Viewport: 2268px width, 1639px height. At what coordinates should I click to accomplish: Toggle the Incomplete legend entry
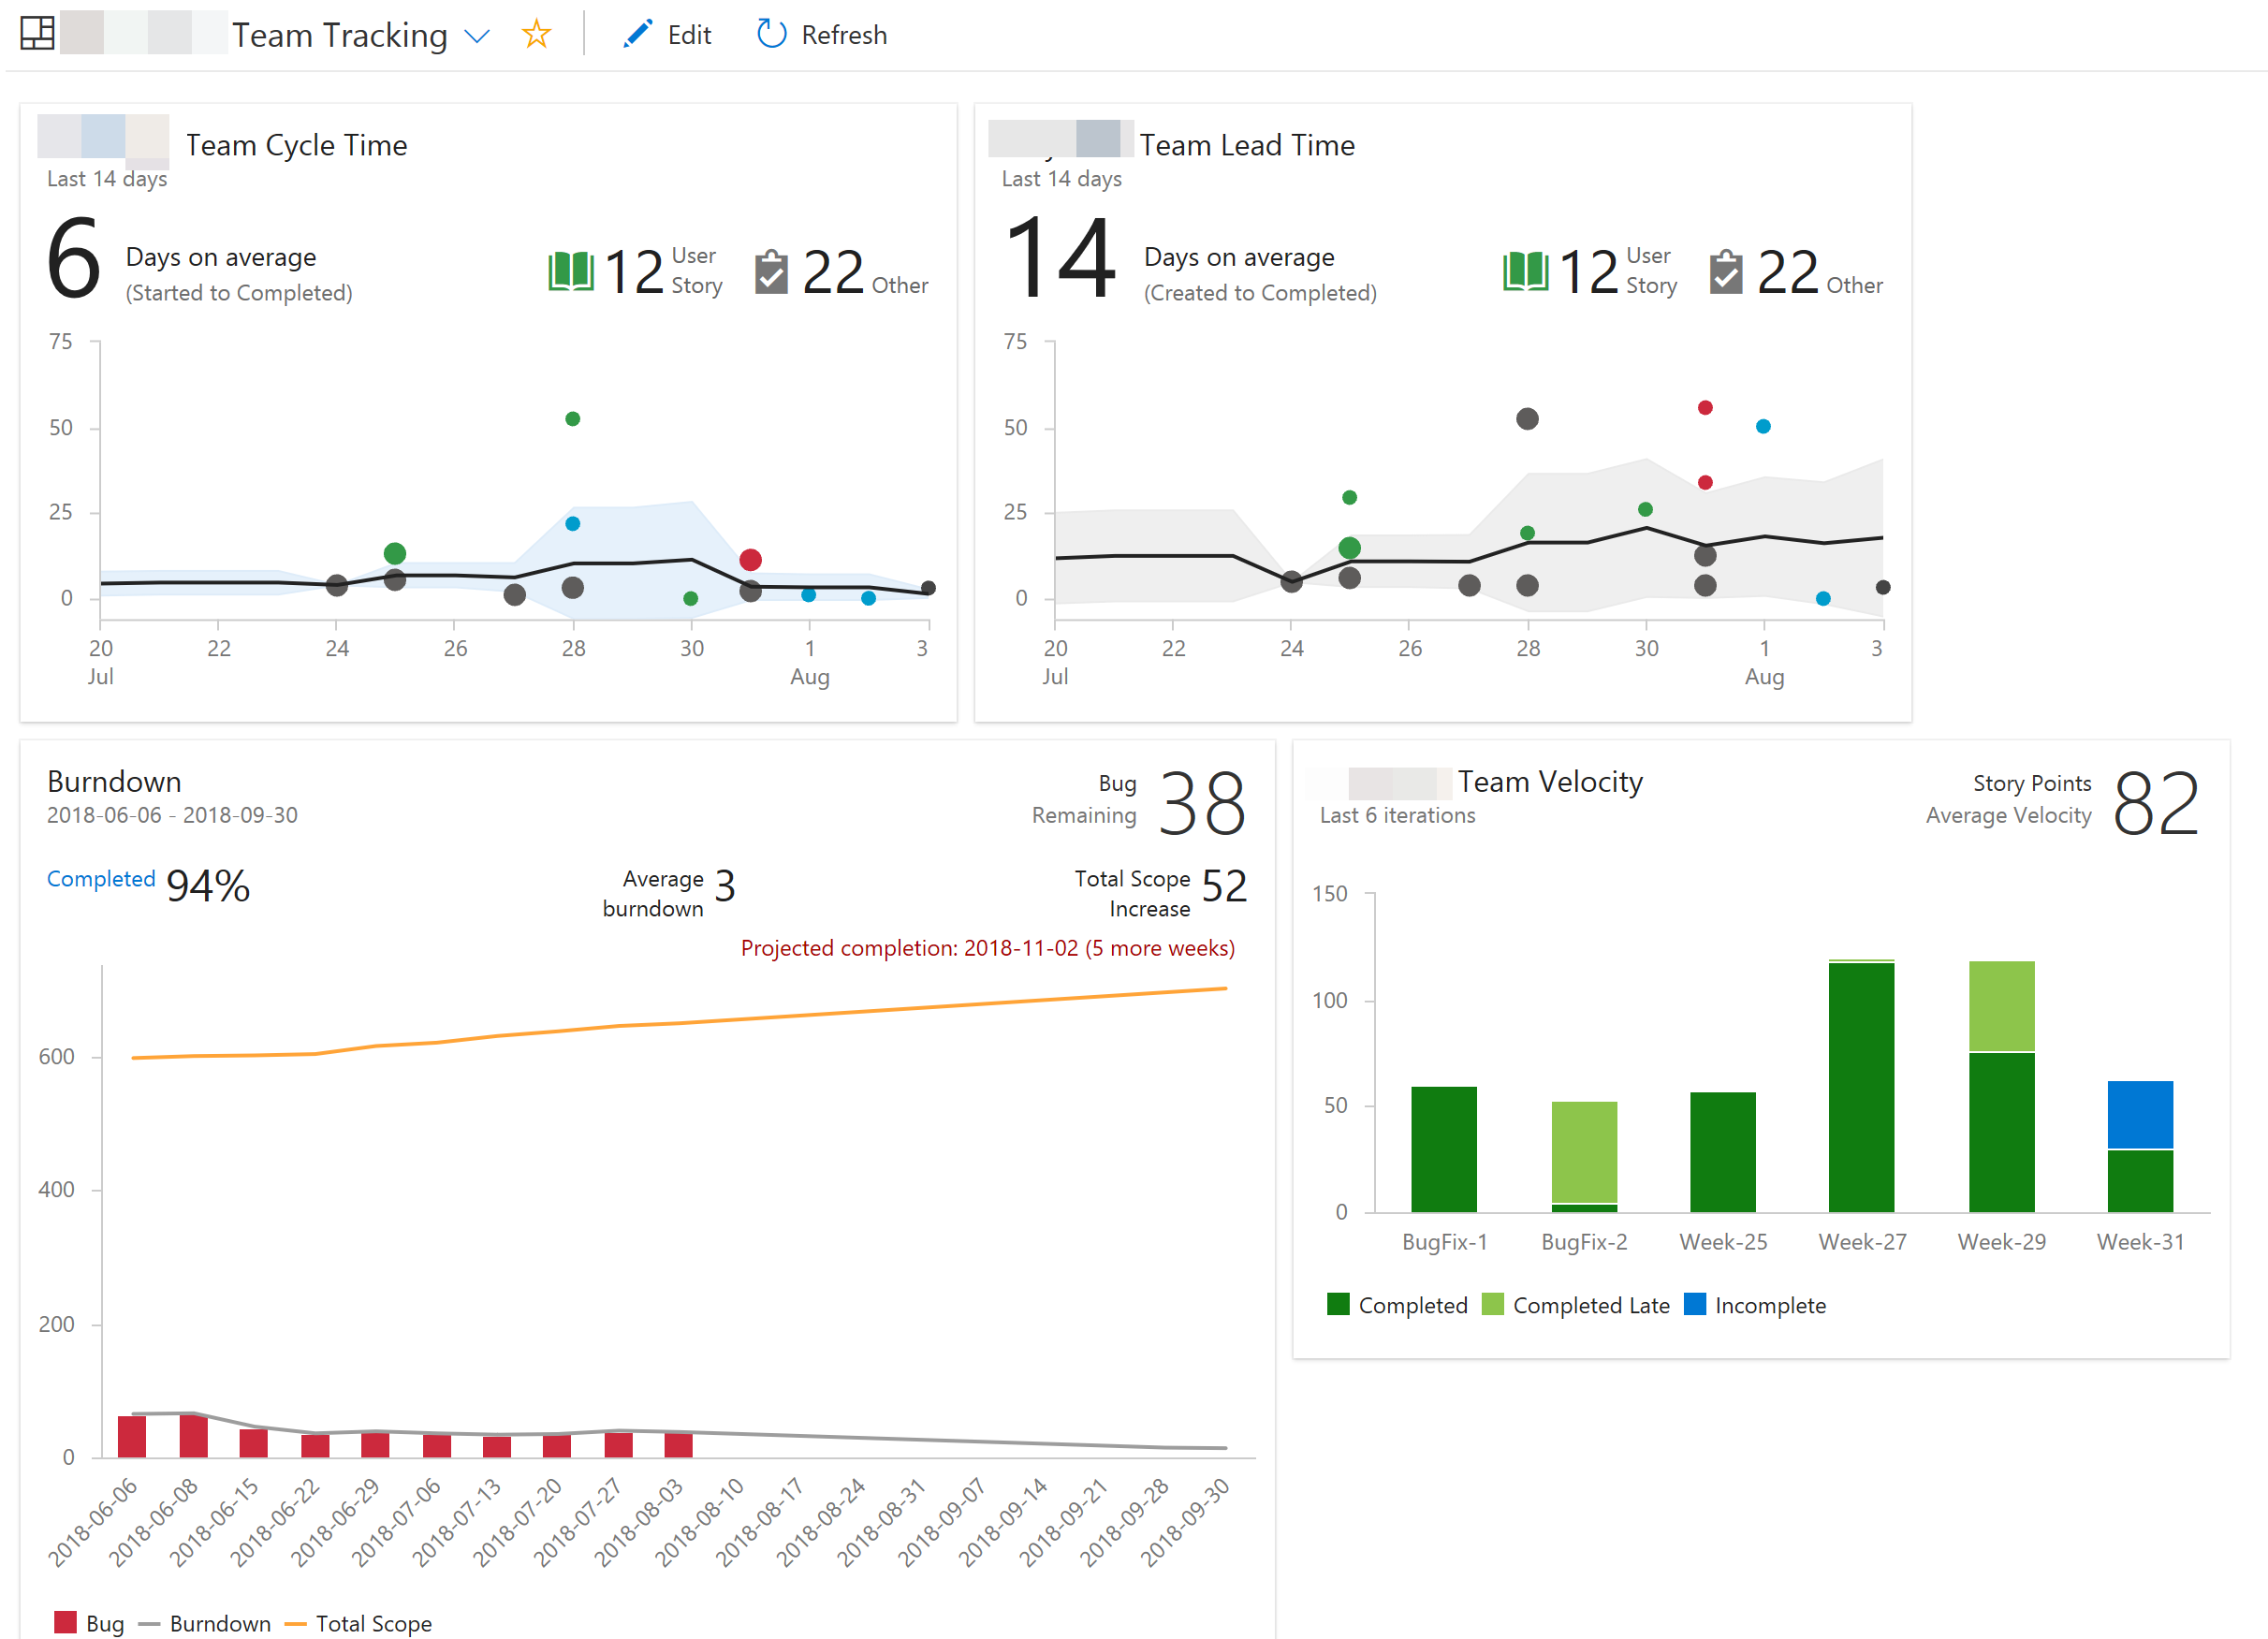[x=1769, y=1305]
